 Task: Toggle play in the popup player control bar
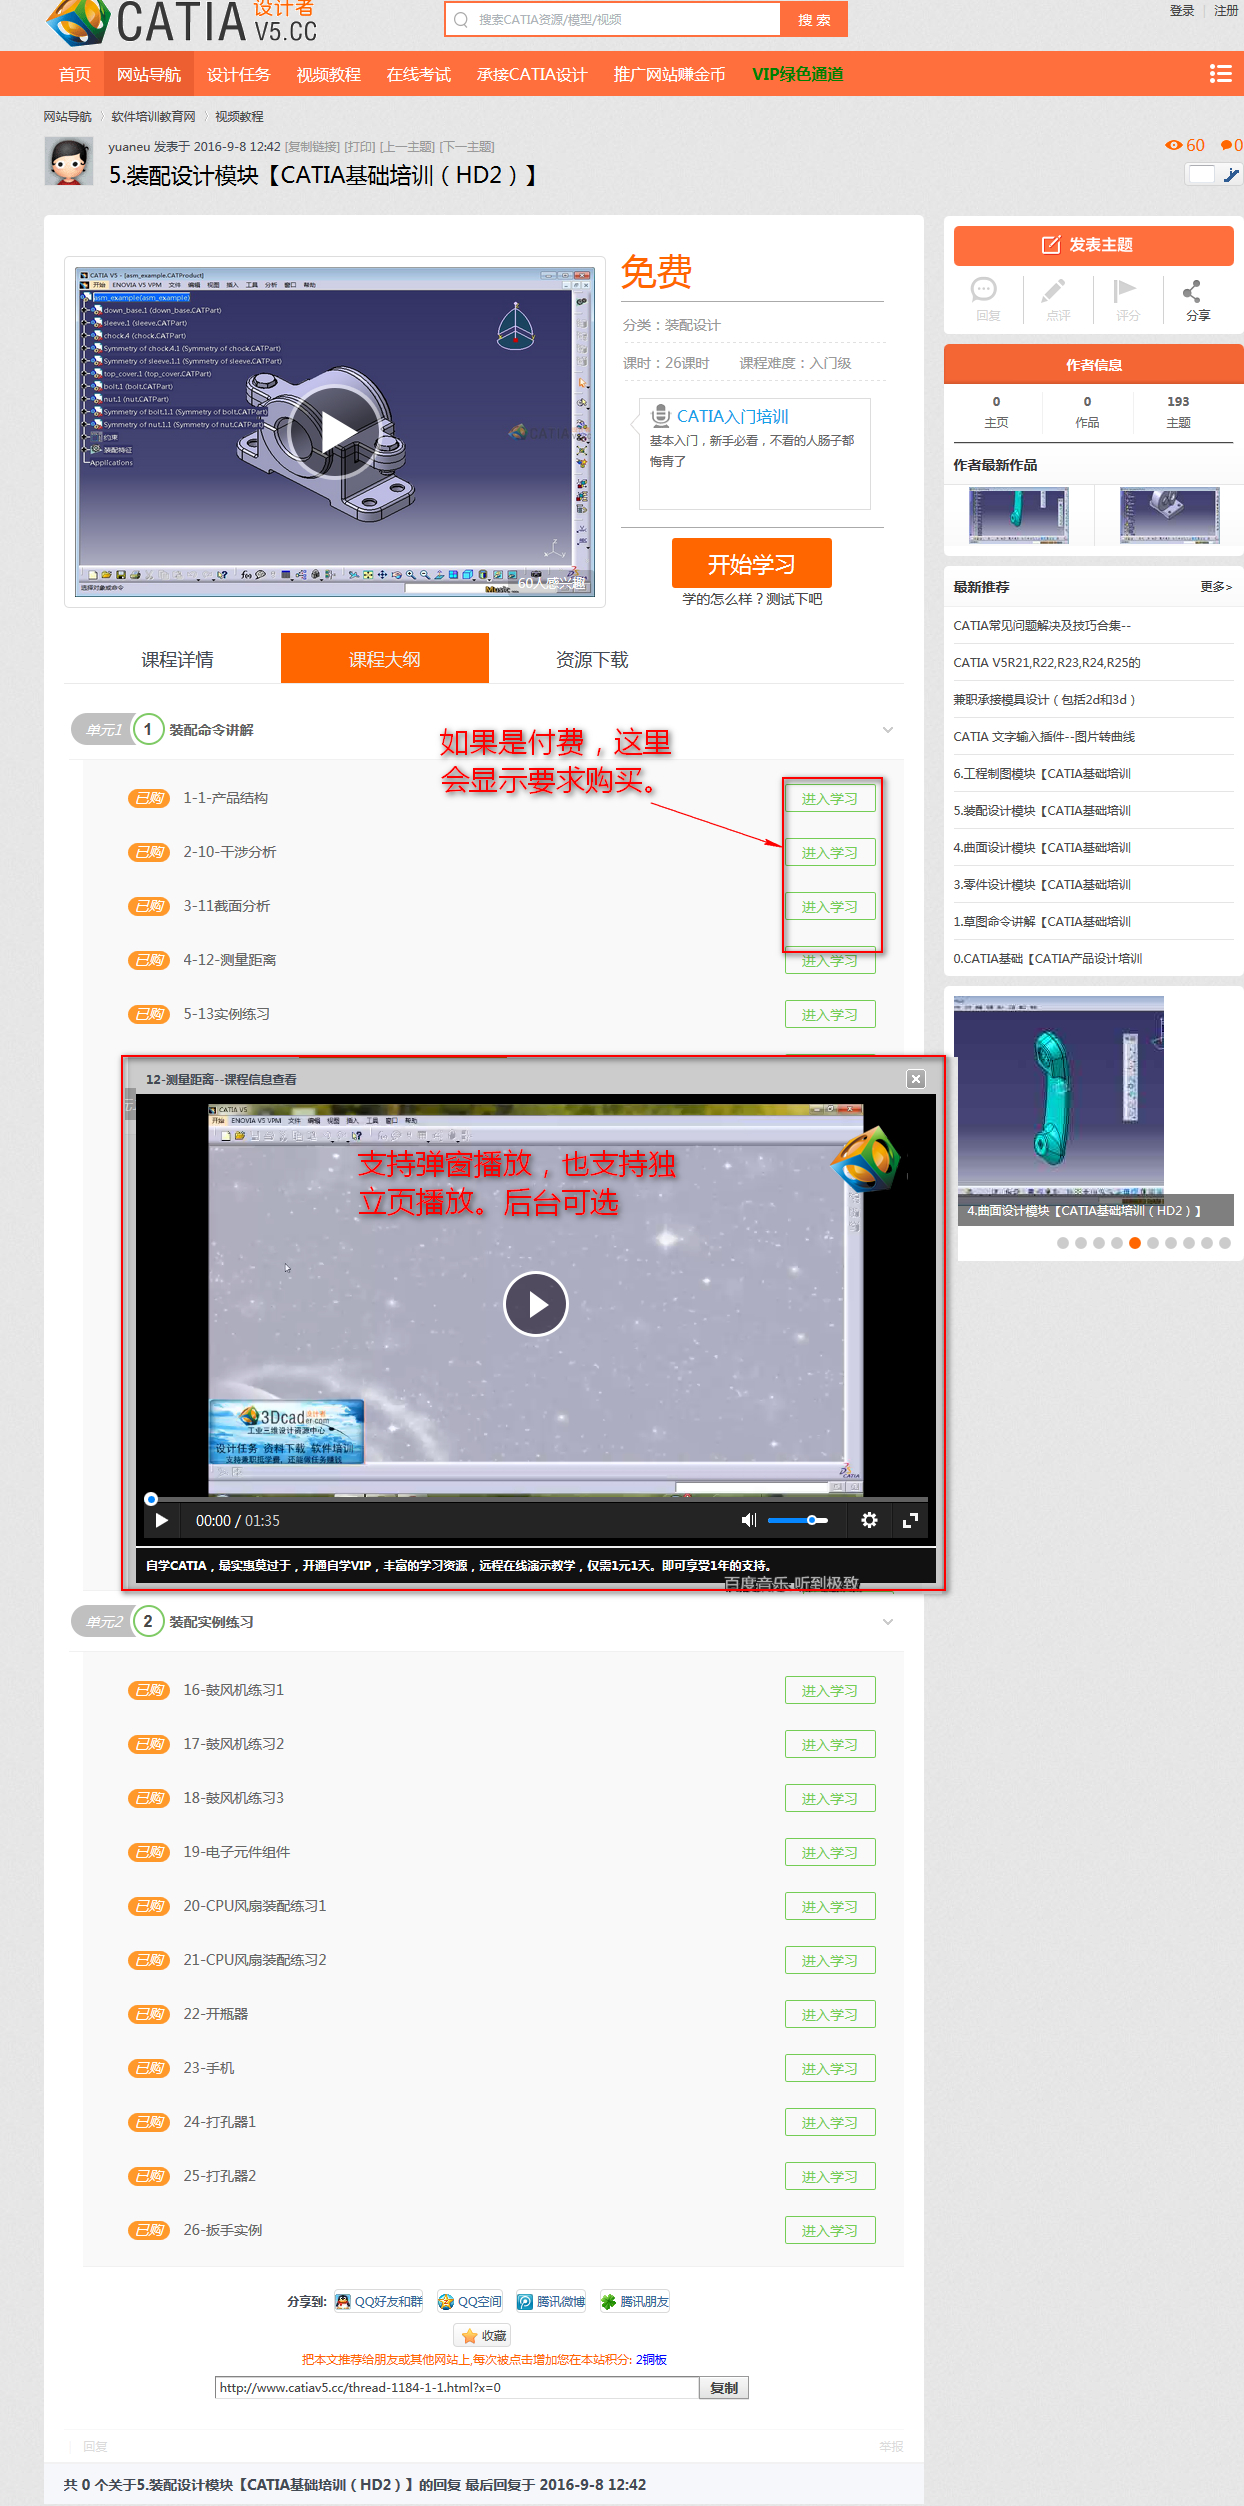tap(162, 1520)
